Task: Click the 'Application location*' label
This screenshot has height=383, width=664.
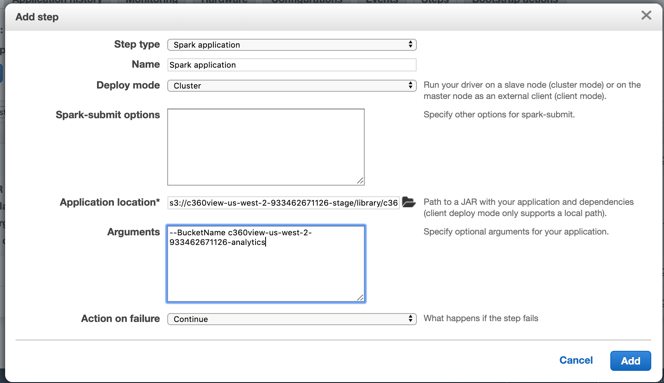Action: 110,203
